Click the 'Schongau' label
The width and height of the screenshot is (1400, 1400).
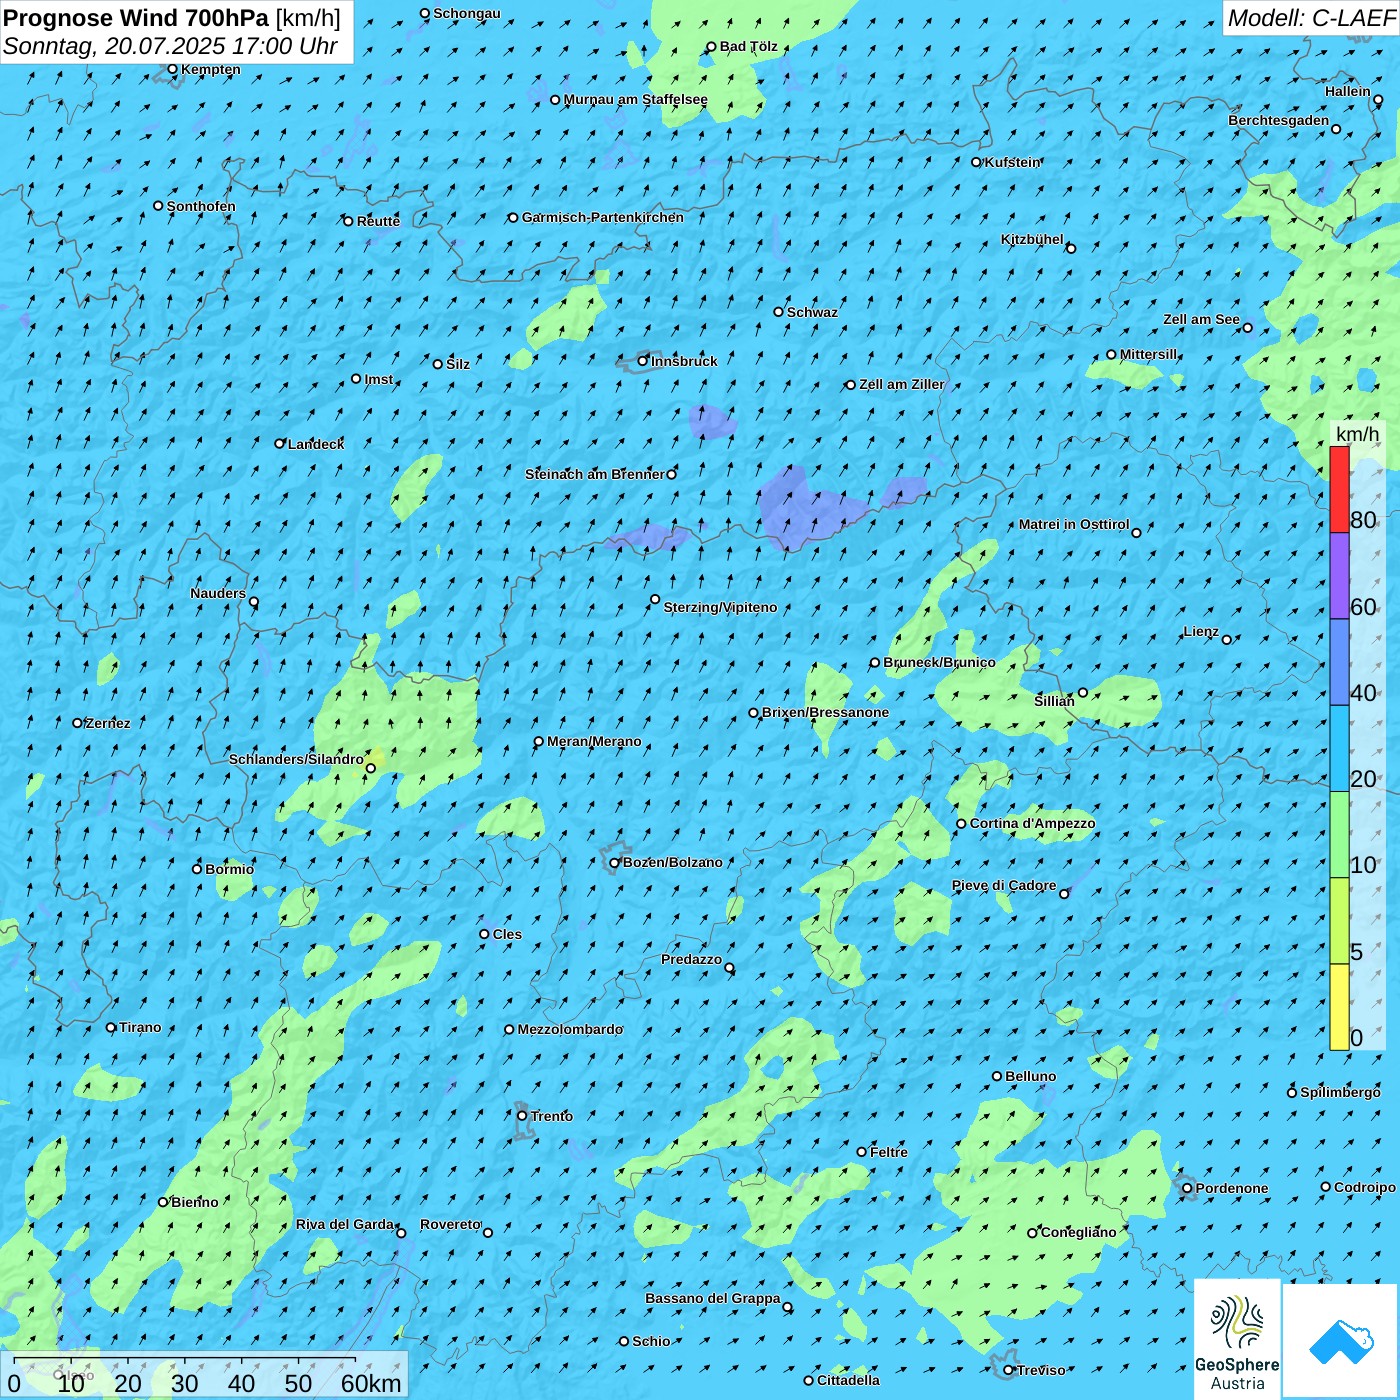[467, 13]
